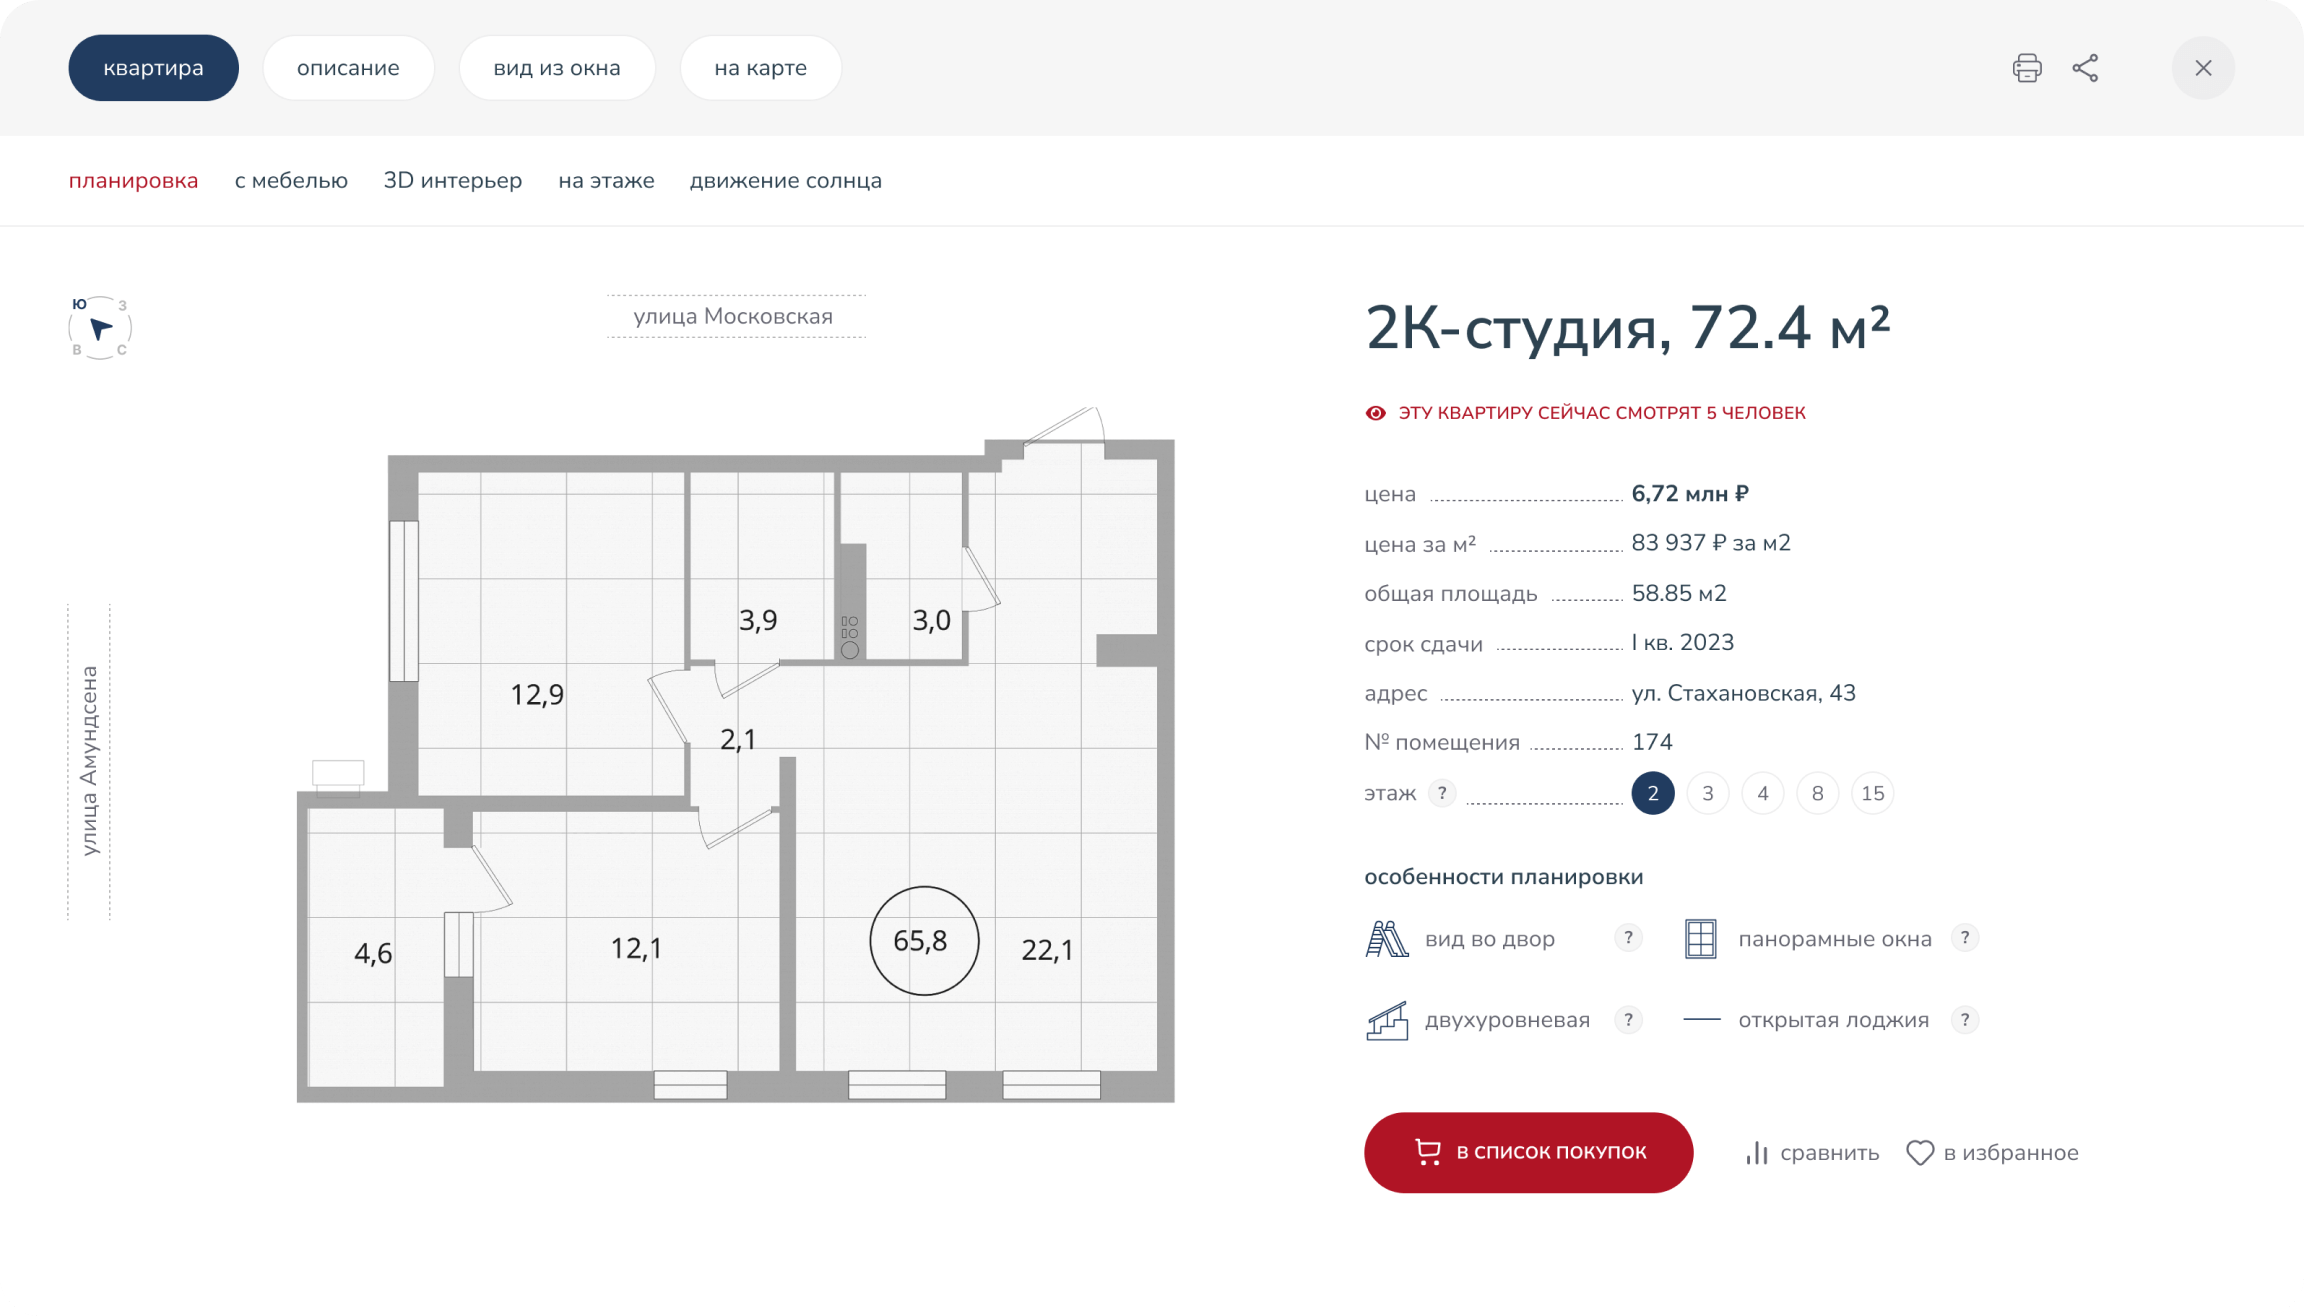This screenshot has width=2304, height=1316.
Task: Click the 65,8 area circle on plan
Action: click(x=923, y=941)
